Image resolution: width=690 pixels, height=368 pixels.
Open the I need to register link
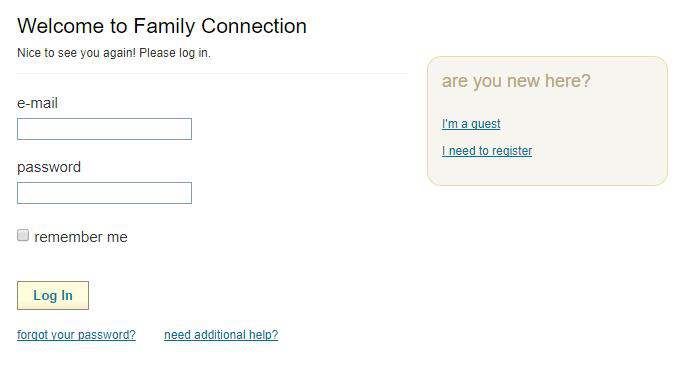click(x=487, y=151)
